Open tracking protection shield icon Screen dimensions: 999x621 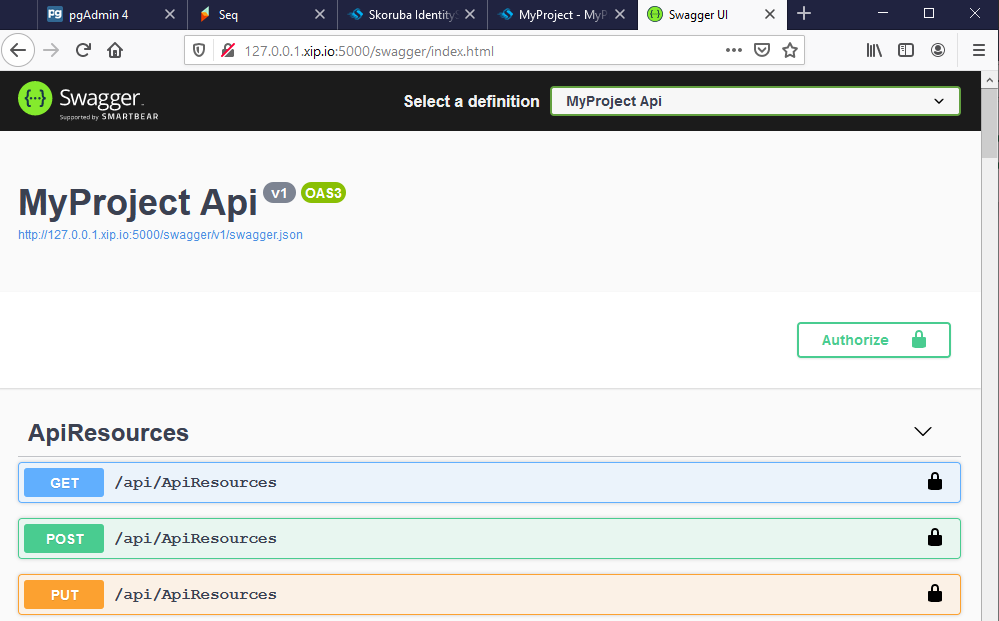click(x=199, y=50)
